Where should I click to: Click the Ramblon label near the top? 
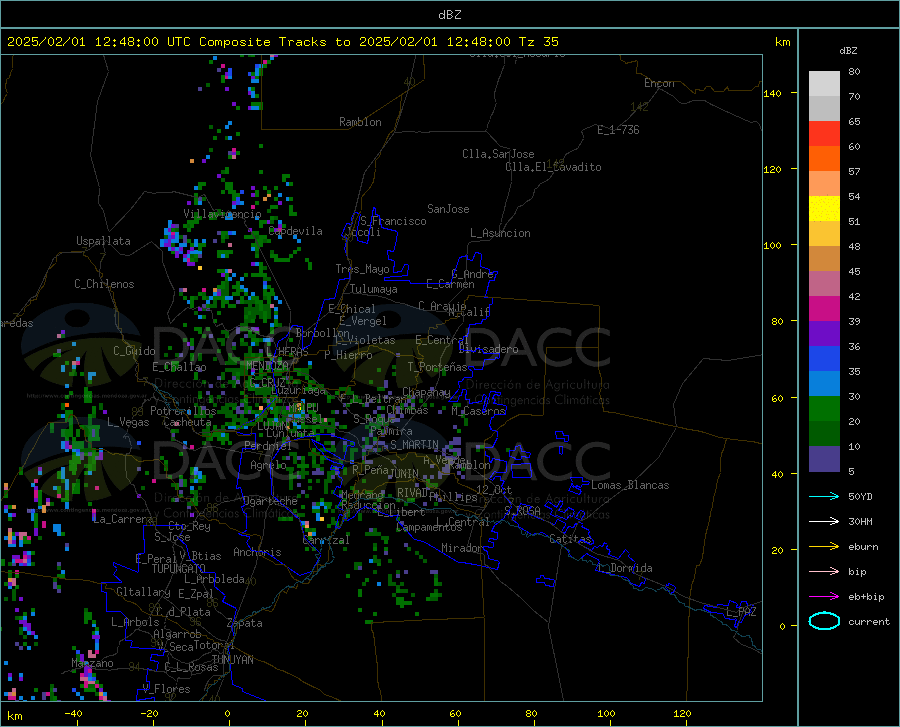pos(360,122)
